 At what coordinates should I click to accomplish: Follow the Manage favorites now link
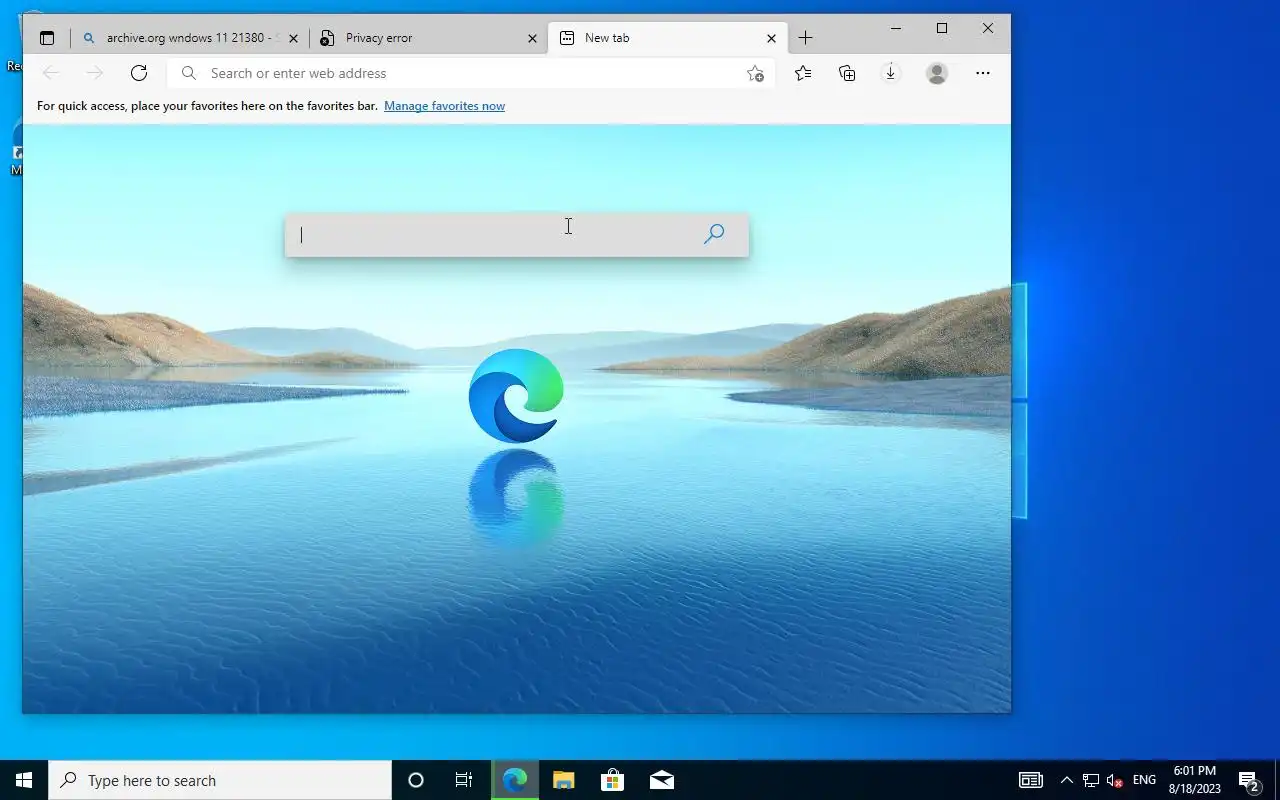click(x=444, y=106)
